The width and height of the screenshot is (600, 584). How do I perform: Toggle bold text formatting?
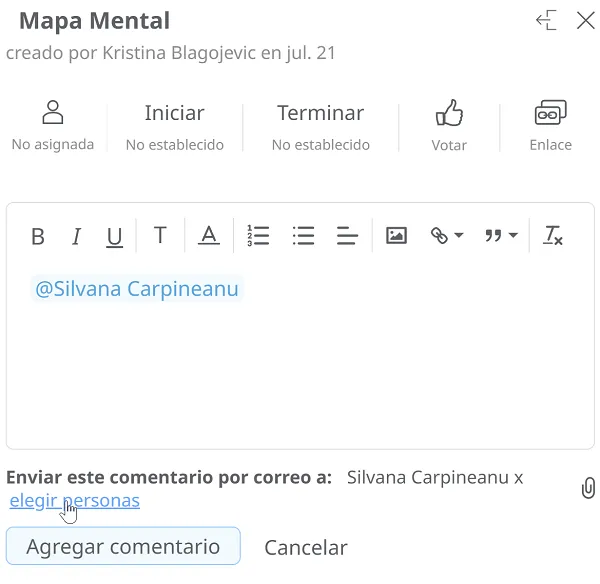[x=38, y=236]
